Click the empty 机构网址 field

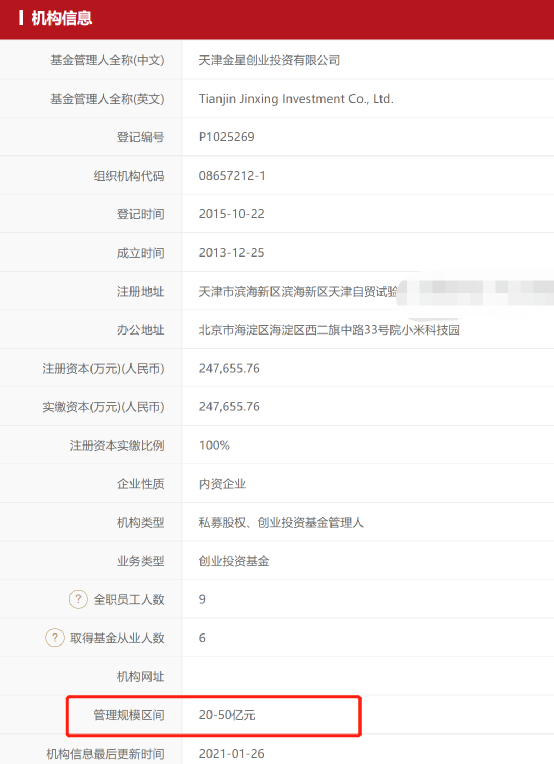[x=368, y=676]
